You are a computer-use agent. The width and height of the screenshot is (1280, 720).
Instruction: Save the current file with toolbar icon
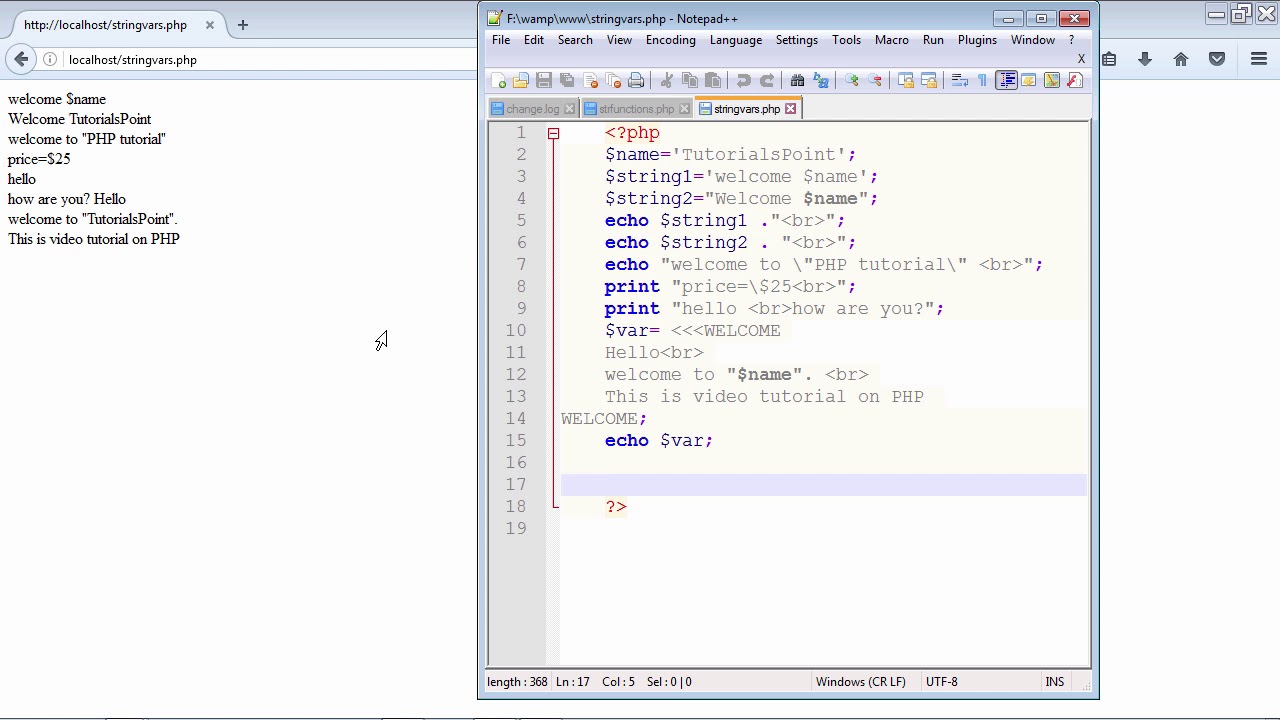pyautogui.click(x=544, y=81)
